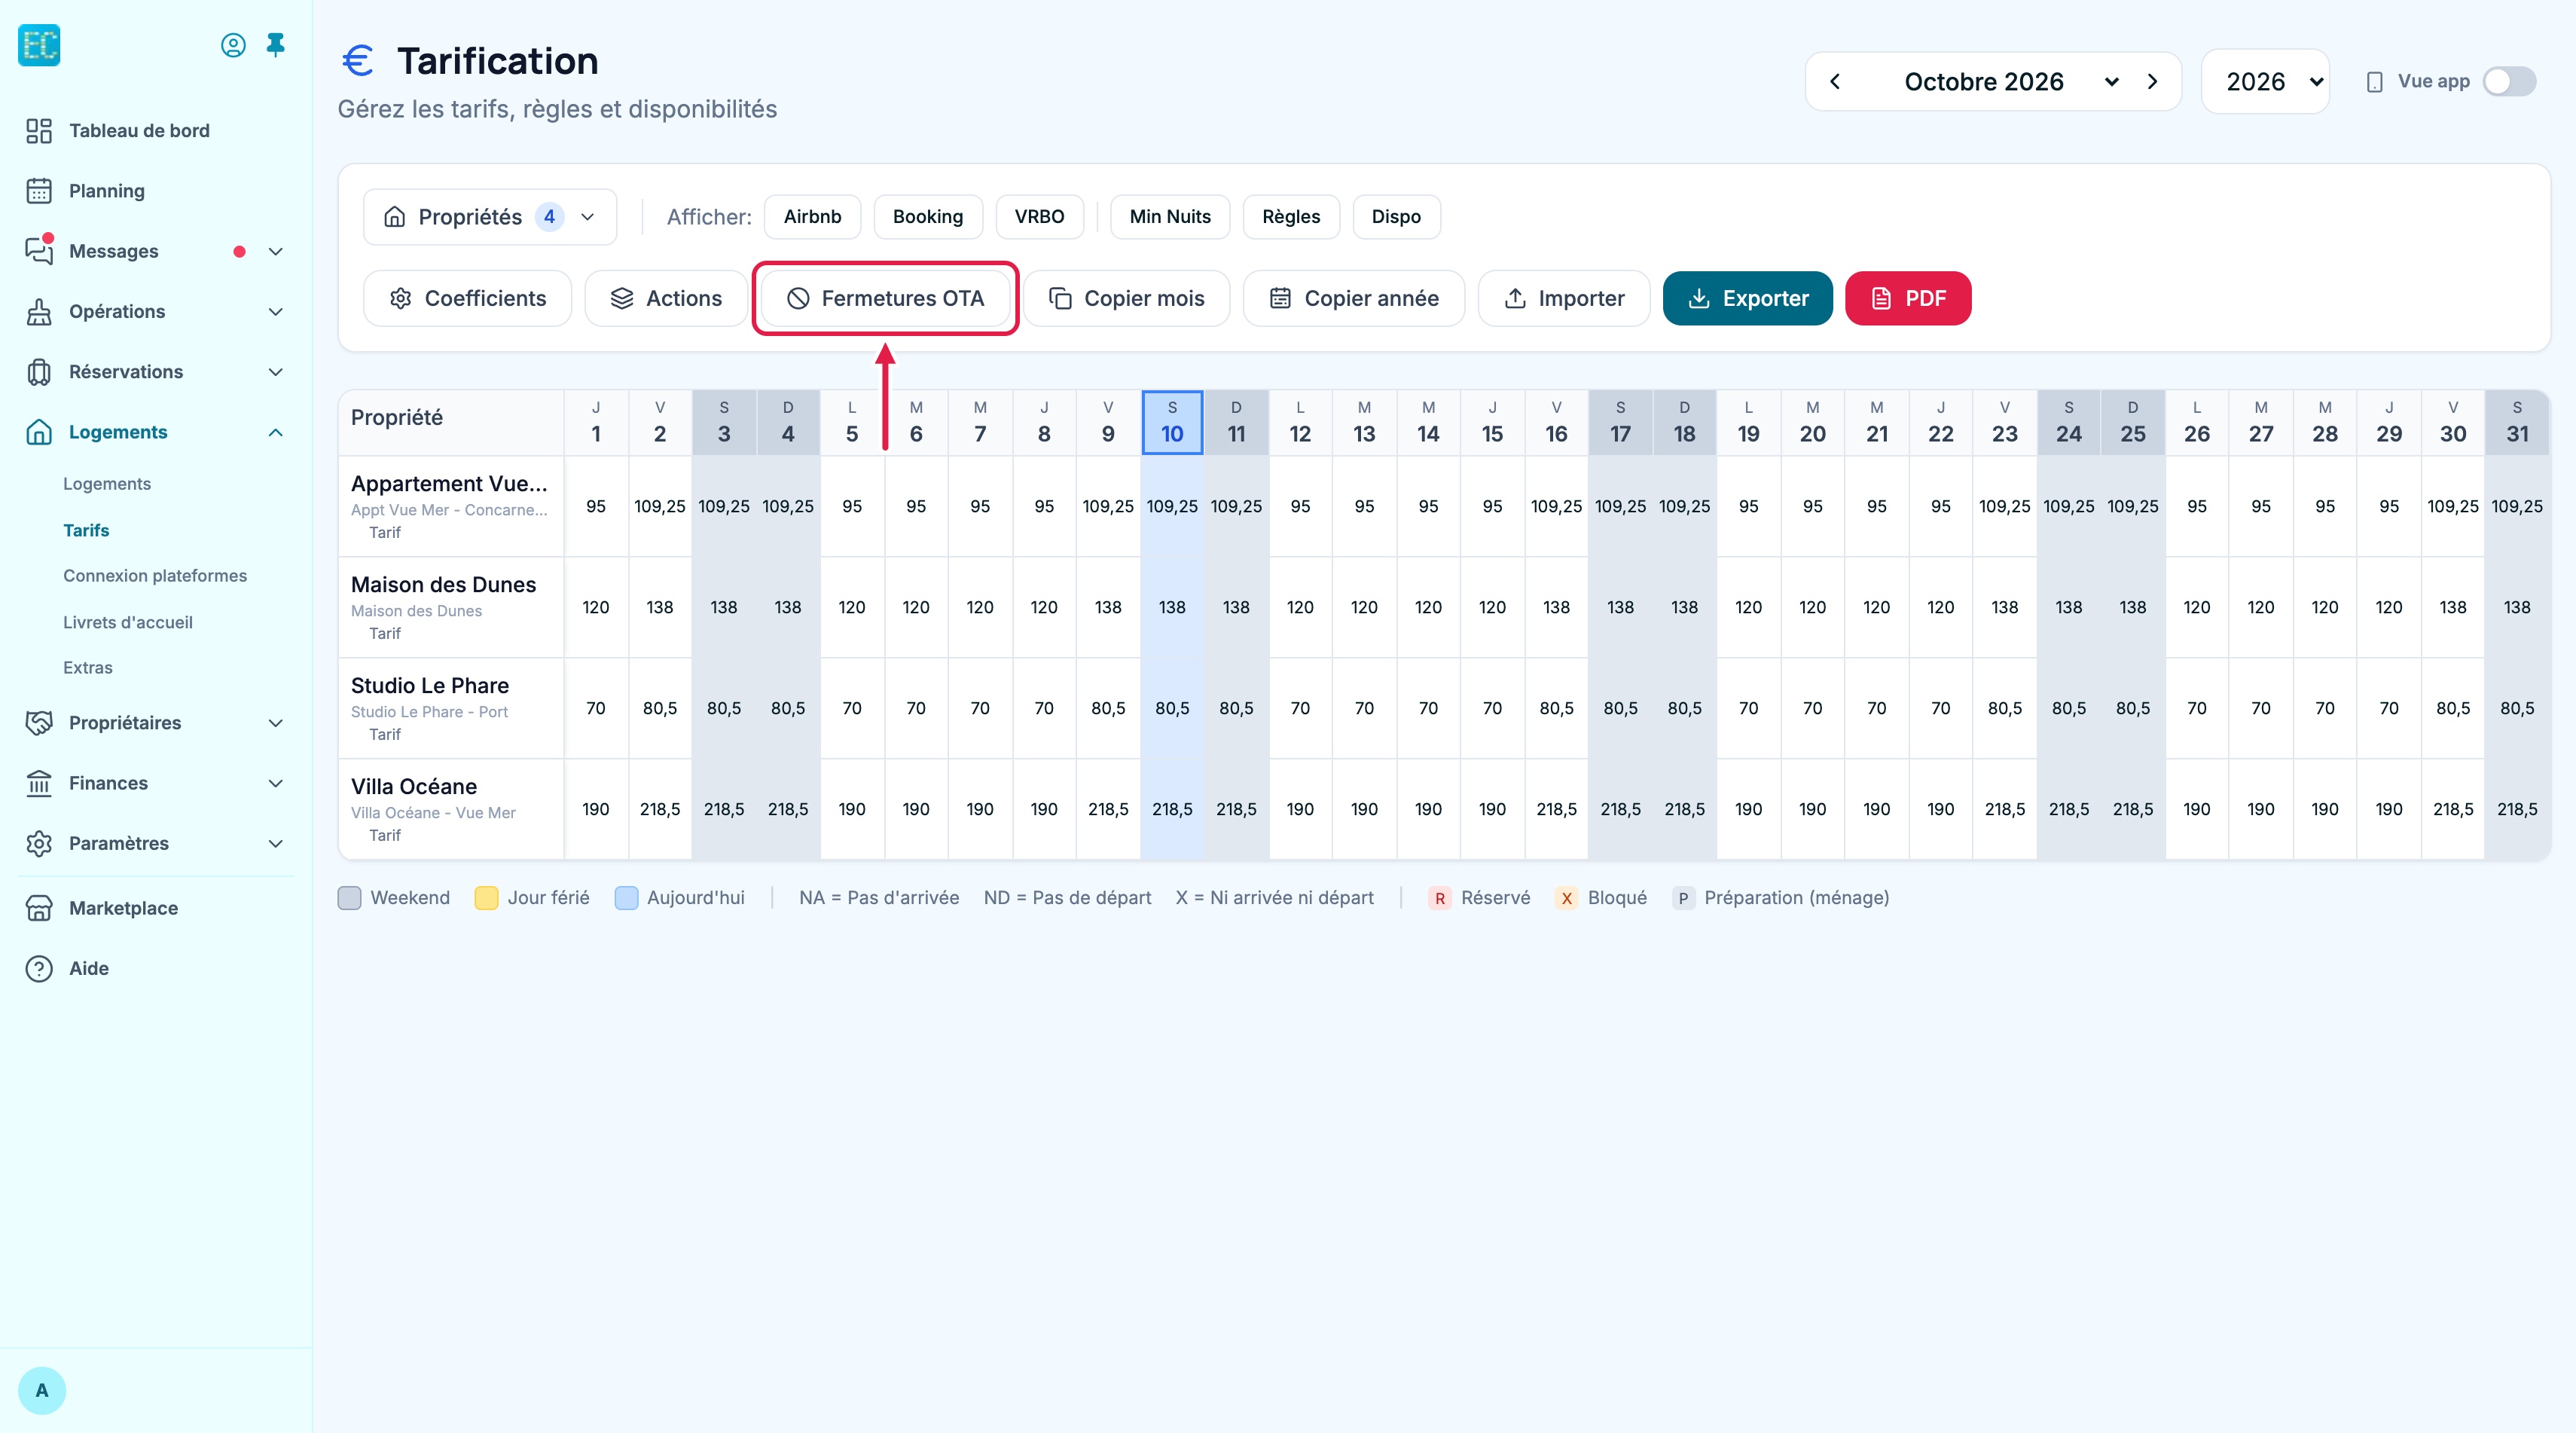Click the Actions button
Screen dimensions: 2576x1433
pyautogui.click(x=666, y=298)
